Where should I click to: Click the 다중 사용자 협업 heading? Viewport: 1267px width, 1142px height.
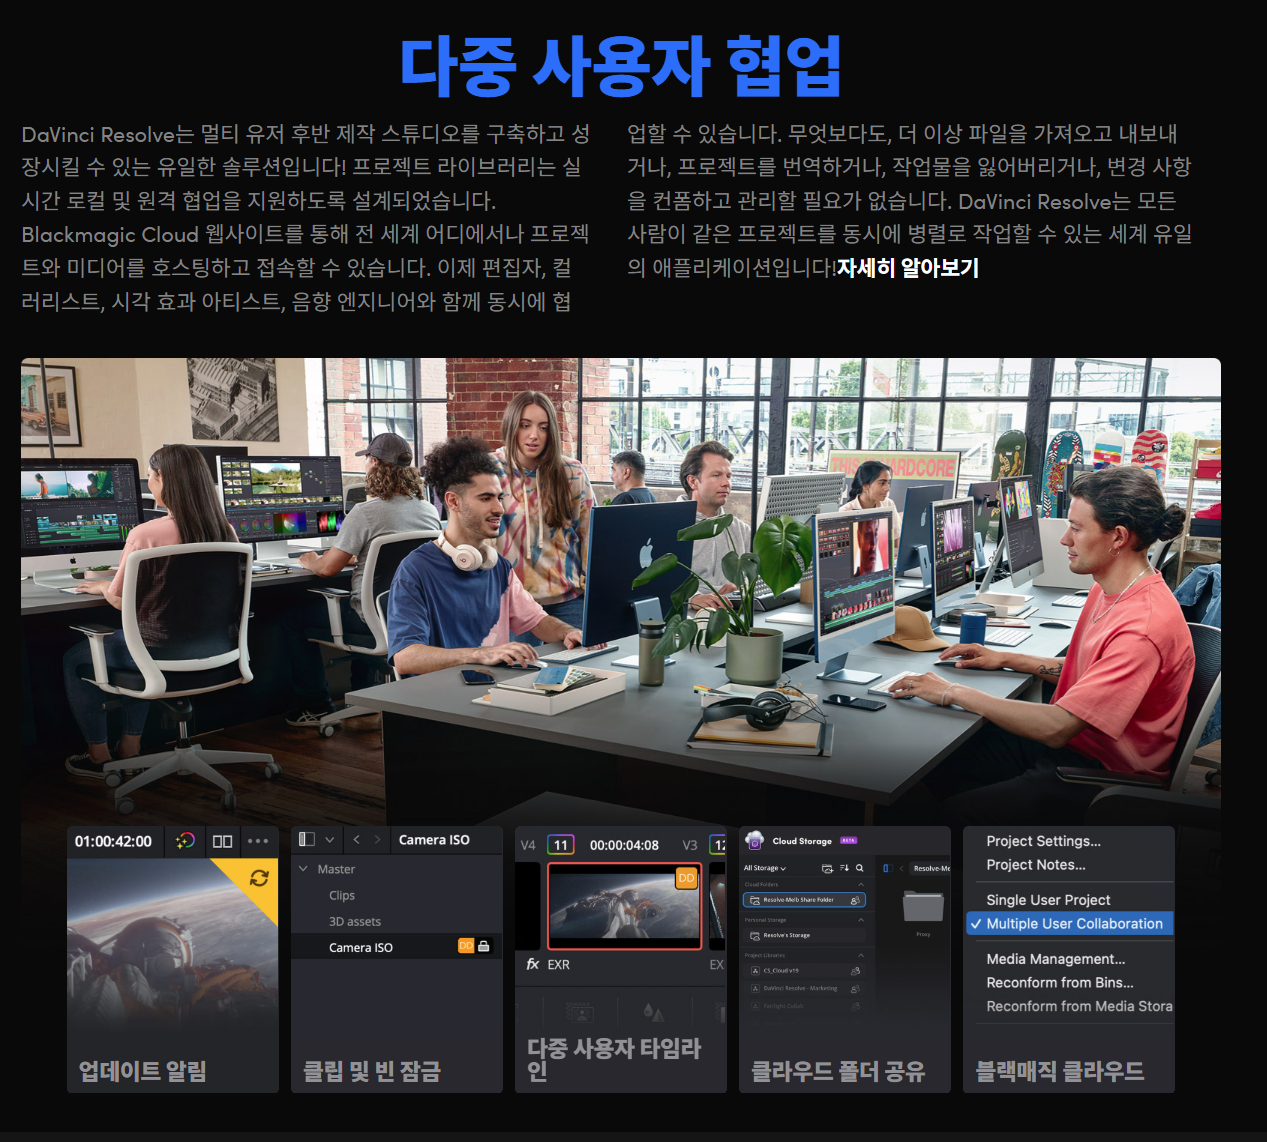pos(620,67)
